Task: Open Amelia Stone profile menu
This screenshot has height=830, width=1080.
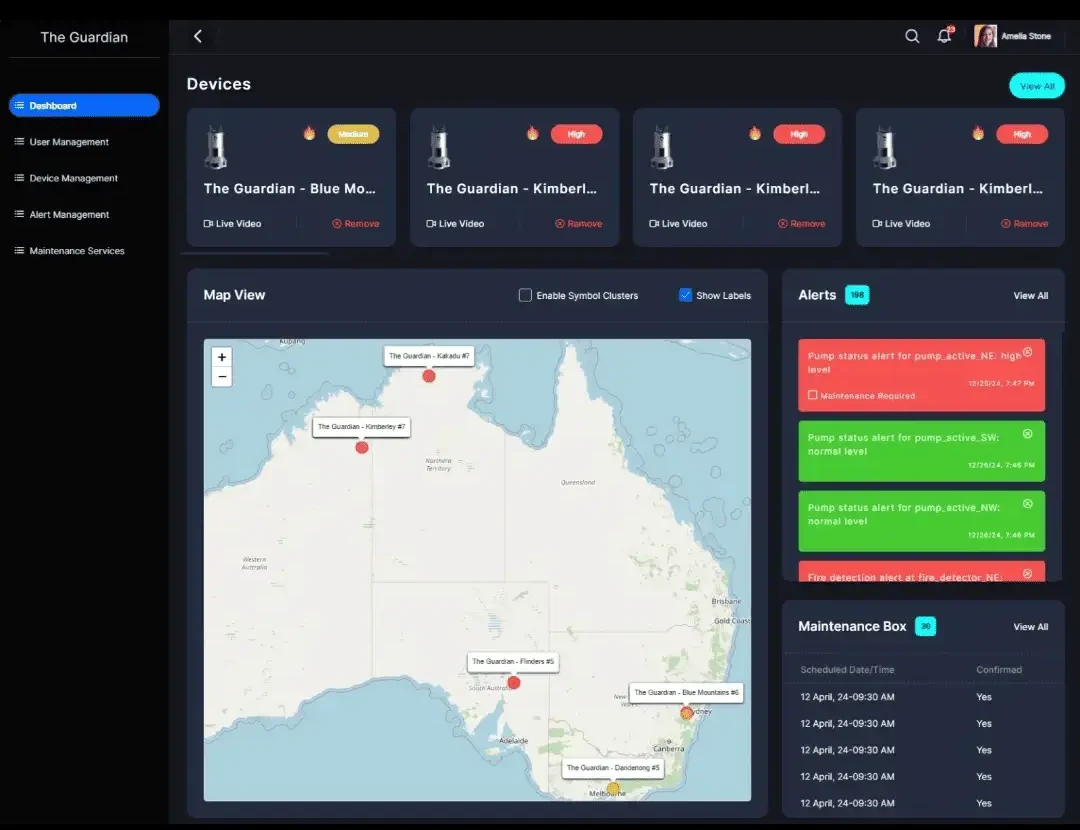Action: pos(1012,36)
